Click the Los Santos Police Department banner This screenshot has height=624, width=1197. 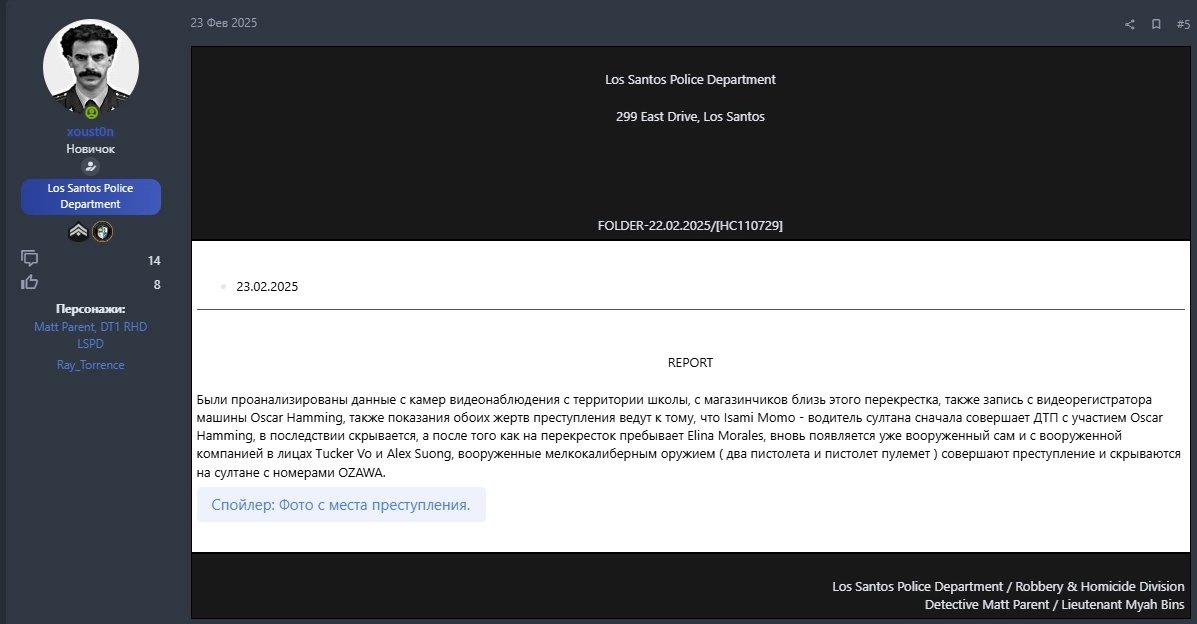(x=90, y=196)
